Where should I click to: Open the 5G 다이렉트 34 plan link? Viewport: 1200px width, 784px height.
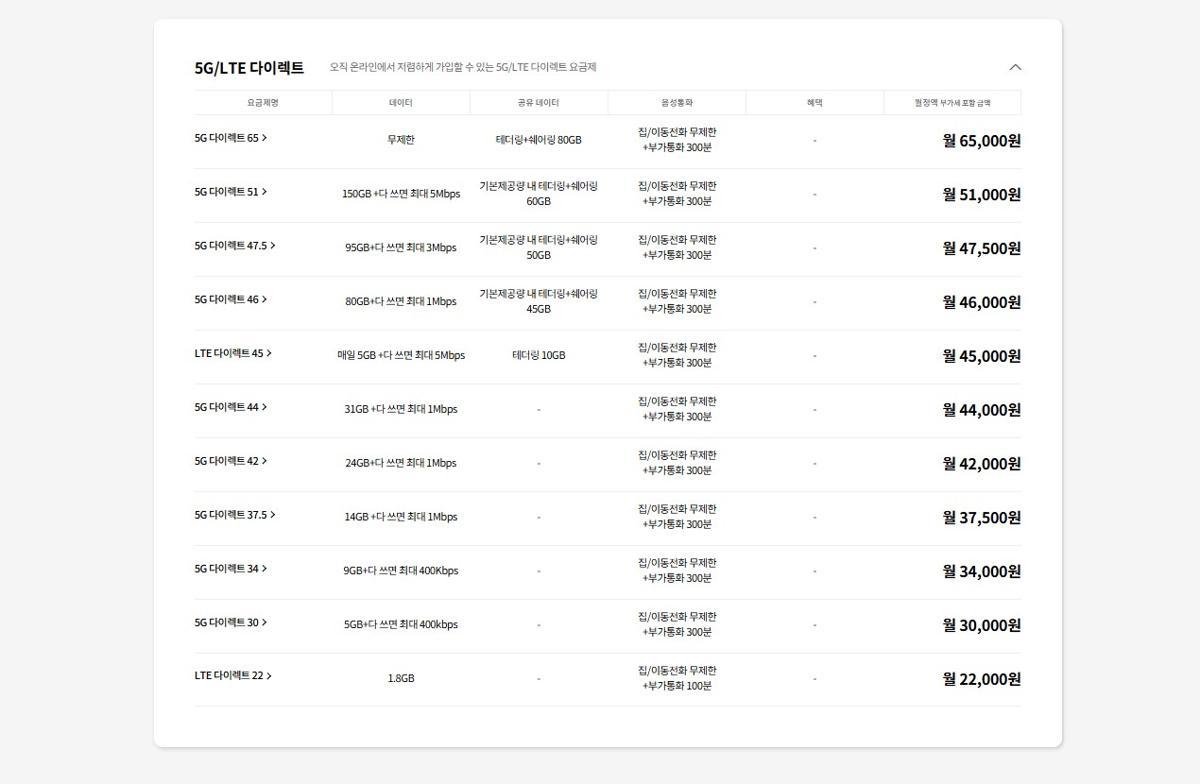tap(231, 570)
